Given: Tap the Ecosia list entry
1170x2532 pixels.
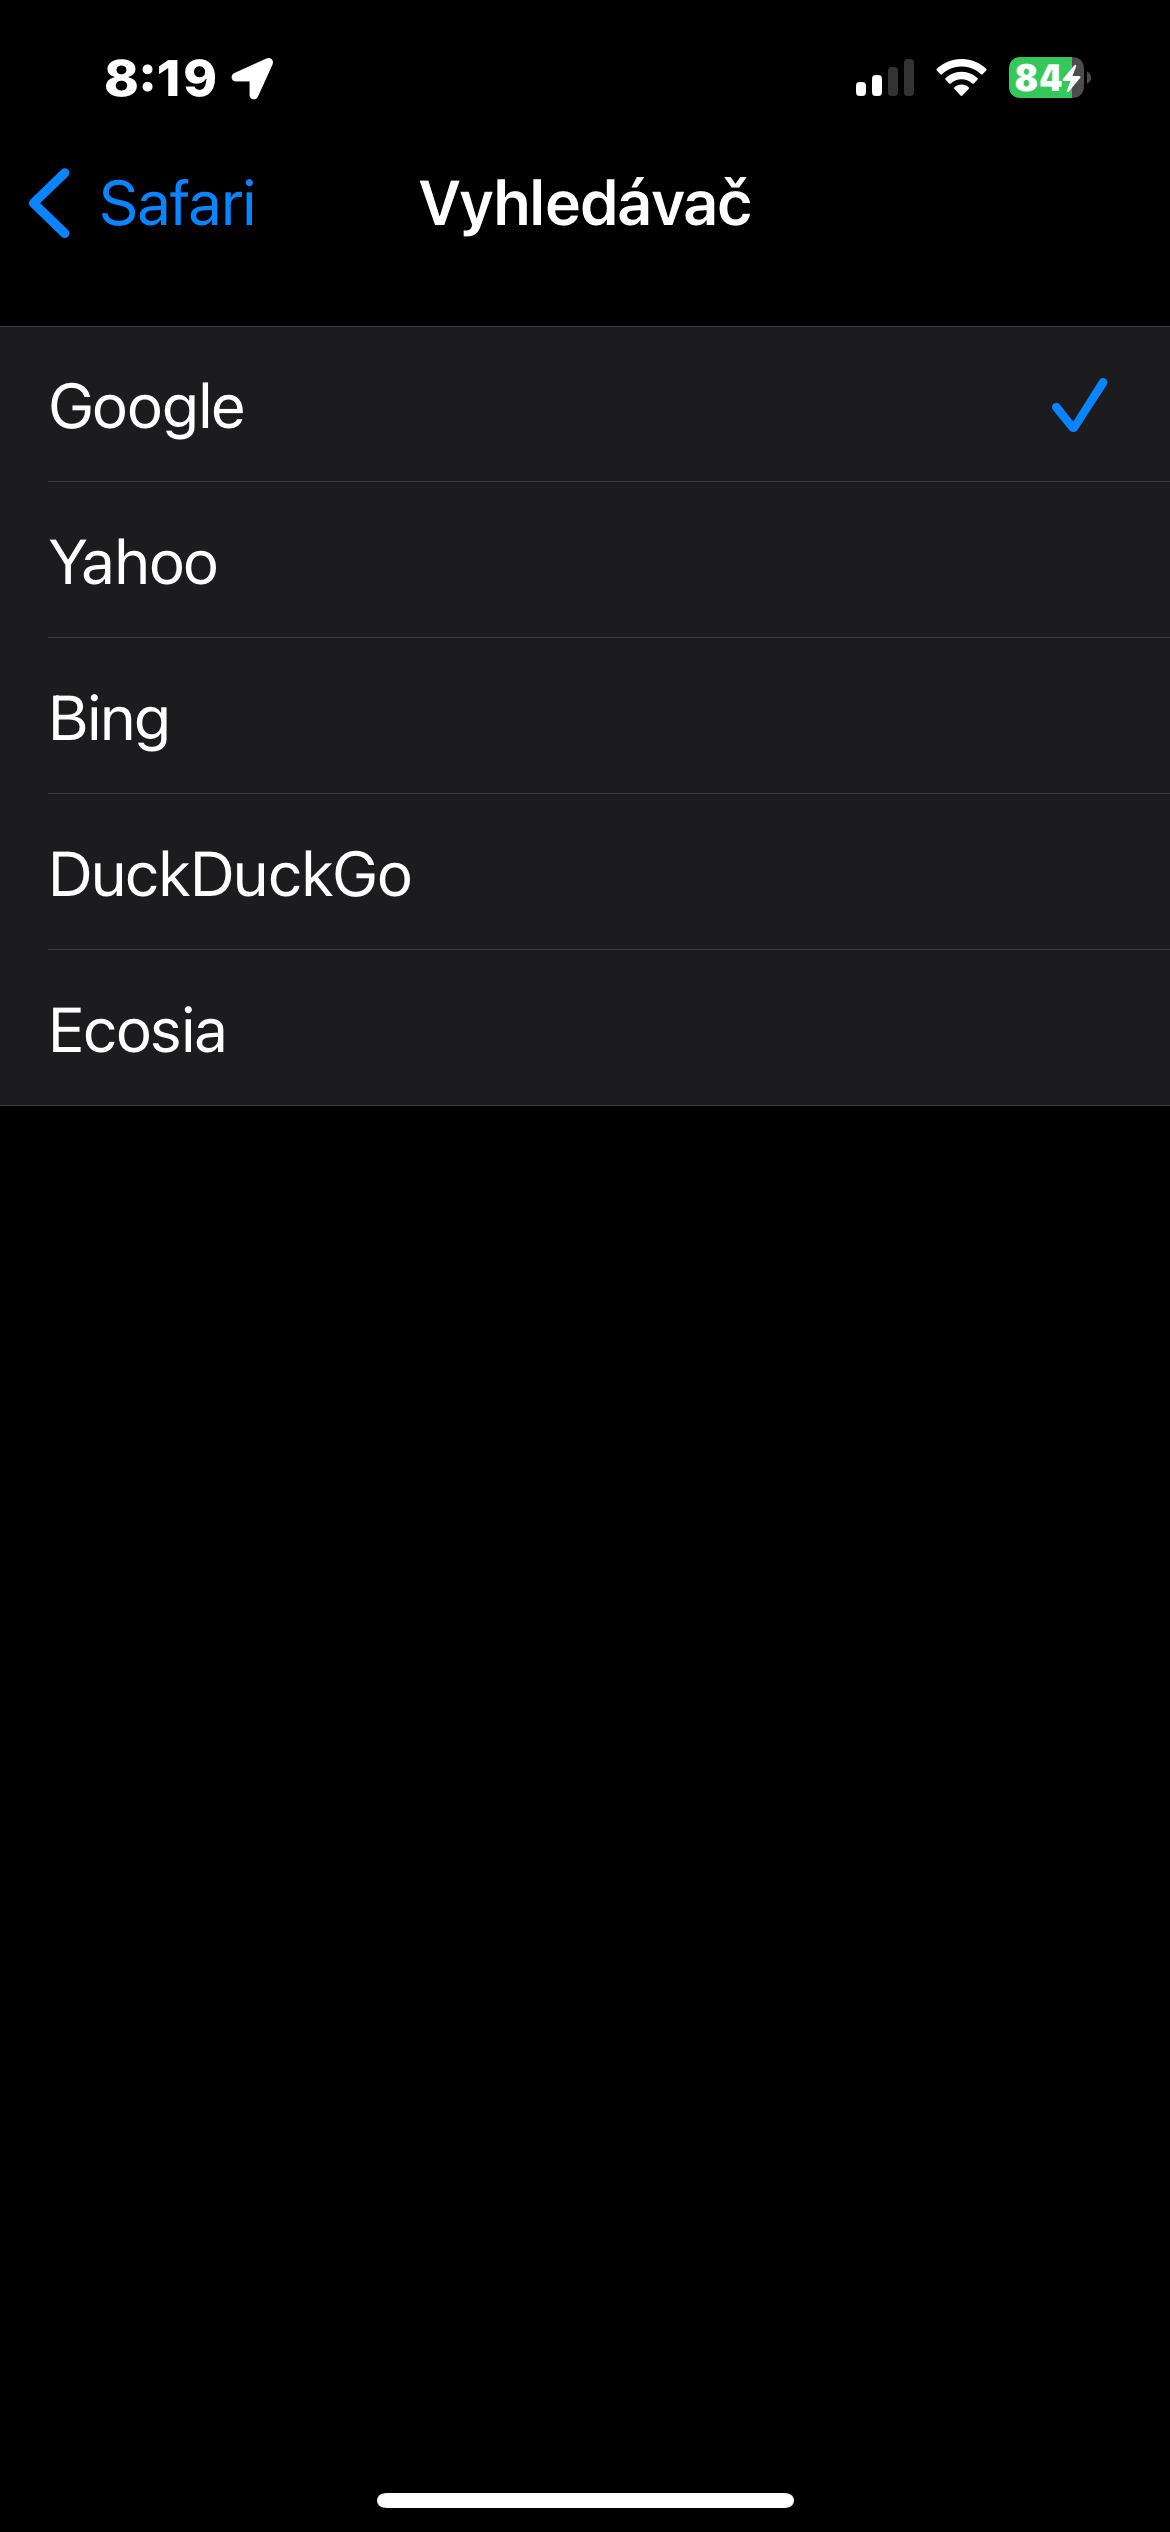Looking at the screenshot, I should pyautogui.click(x=138, y=1030).
